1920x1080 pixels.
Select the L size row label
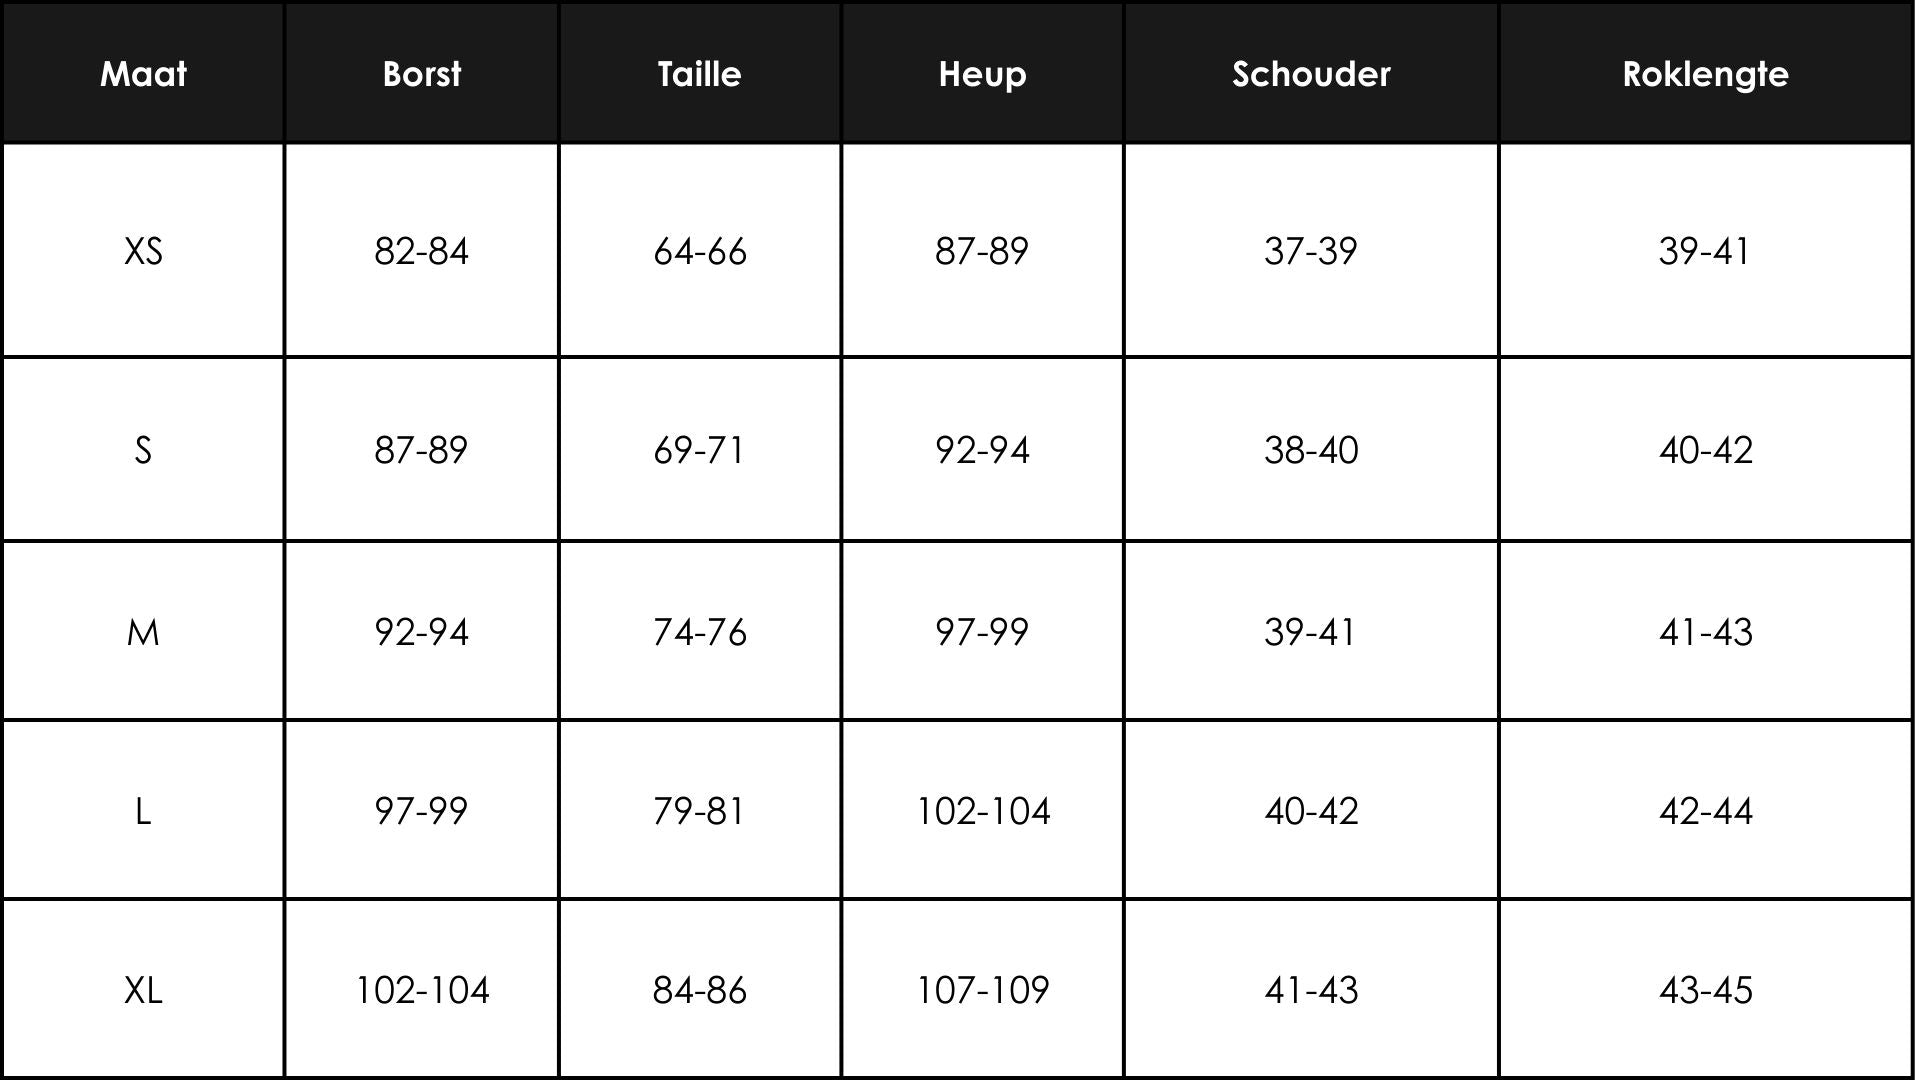coord(143,811)
